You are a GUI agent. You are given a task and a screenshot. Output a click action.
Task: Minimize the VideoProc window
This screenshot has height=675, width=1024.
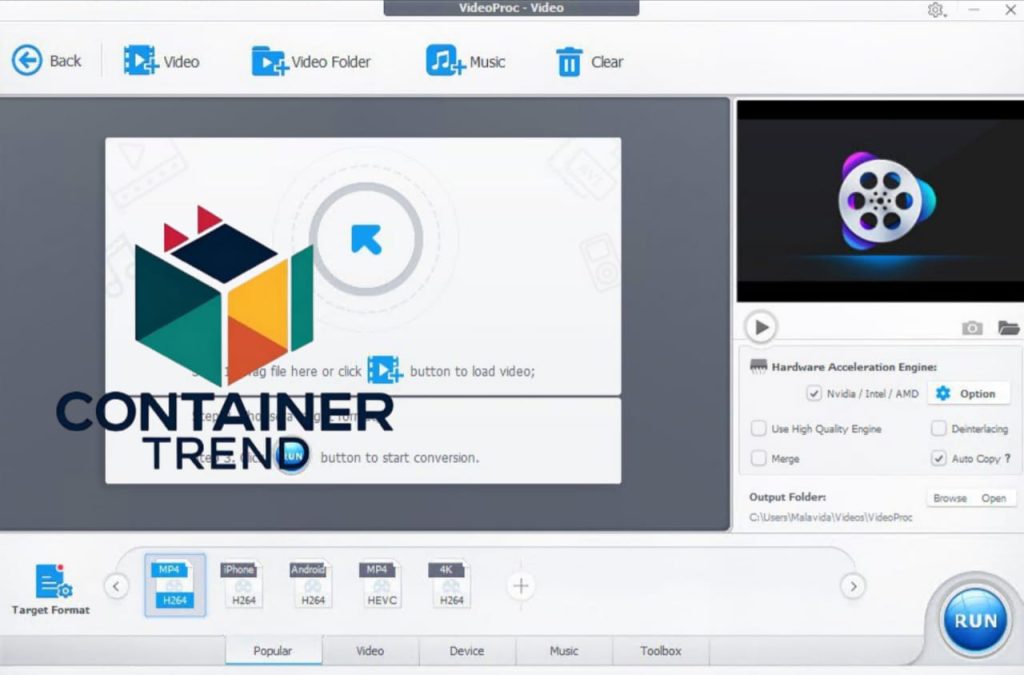pyautogui.click(x=974, y=10)
